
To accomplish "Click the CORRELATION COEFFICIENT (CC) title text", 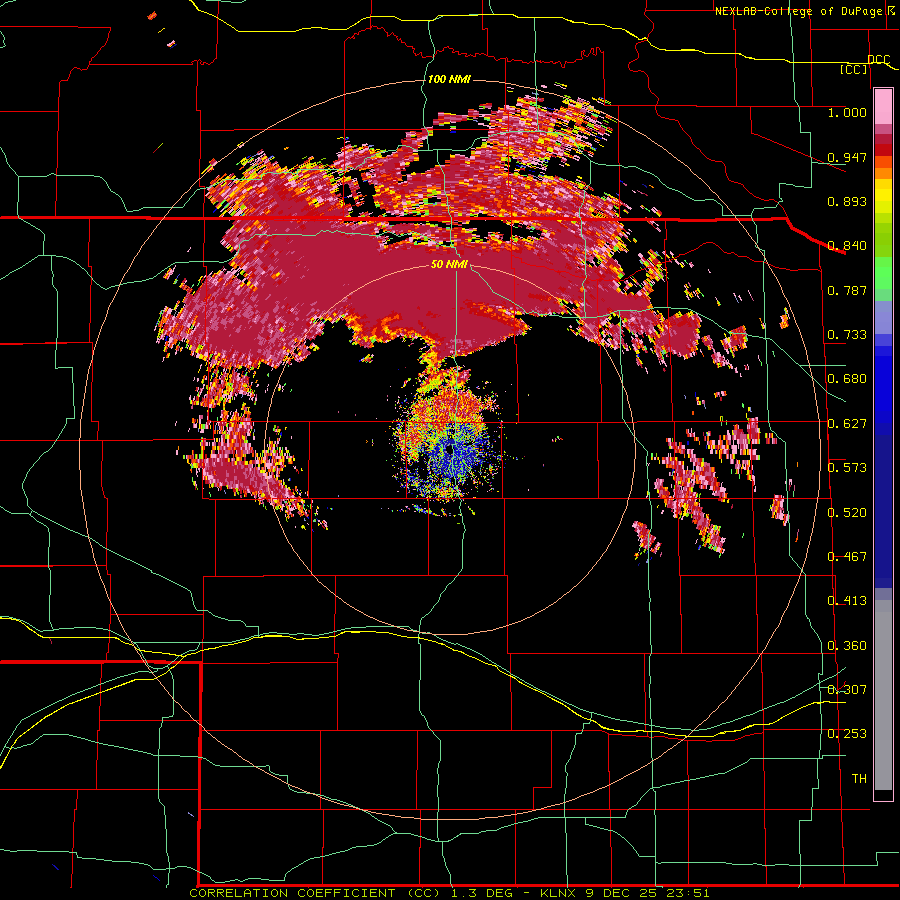I will (315, 893).
